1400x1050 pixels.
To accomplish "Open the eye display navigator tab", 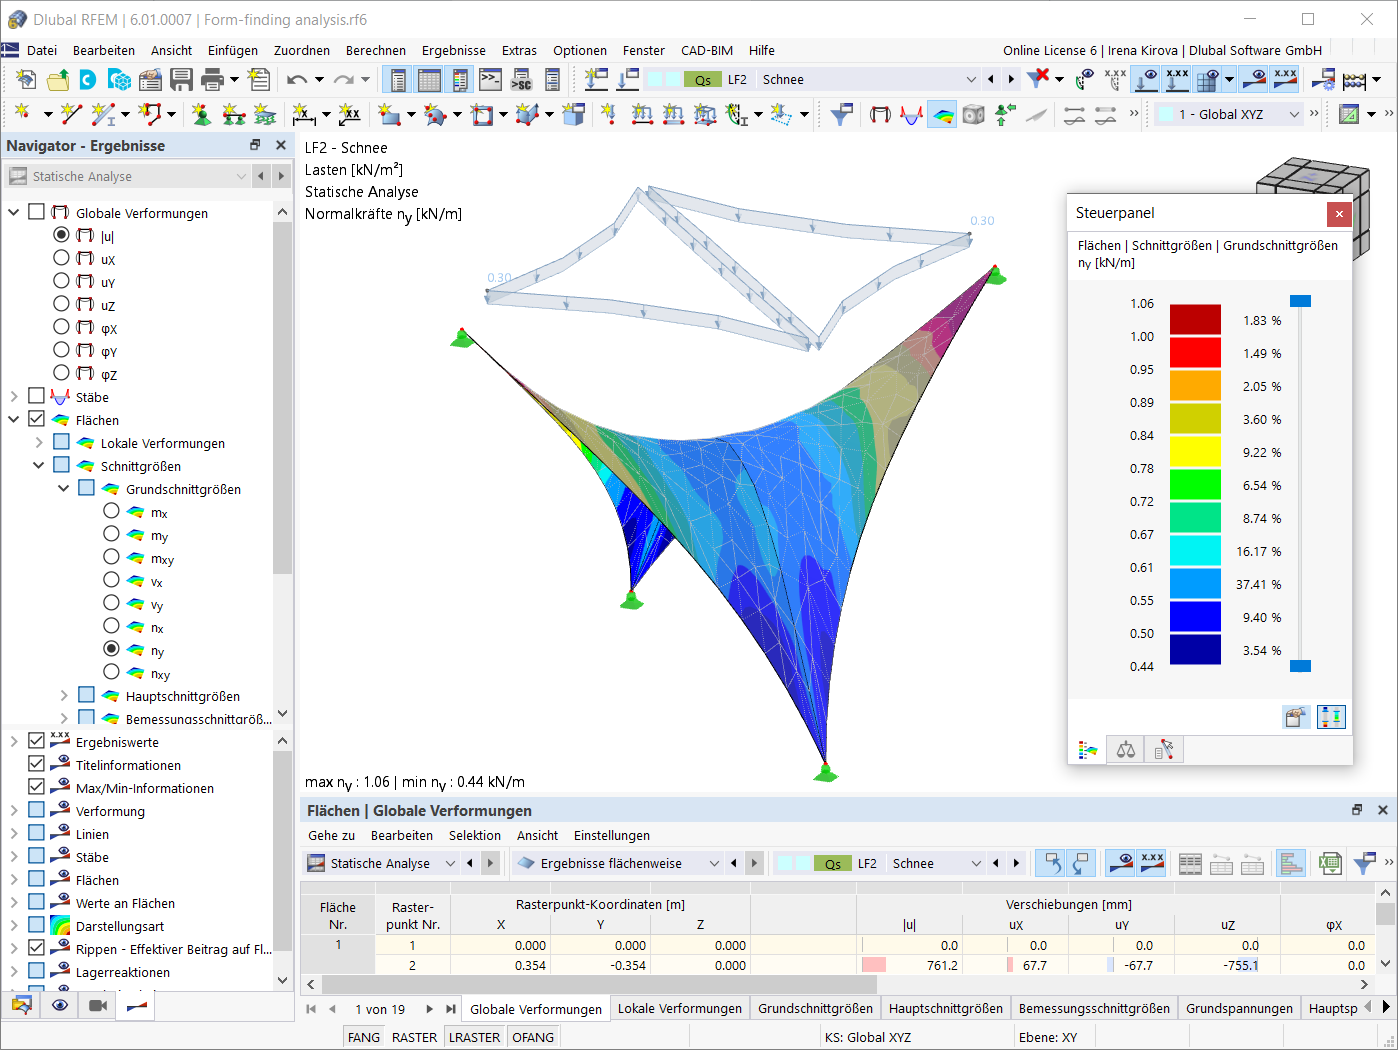I will click(60, 1005).
